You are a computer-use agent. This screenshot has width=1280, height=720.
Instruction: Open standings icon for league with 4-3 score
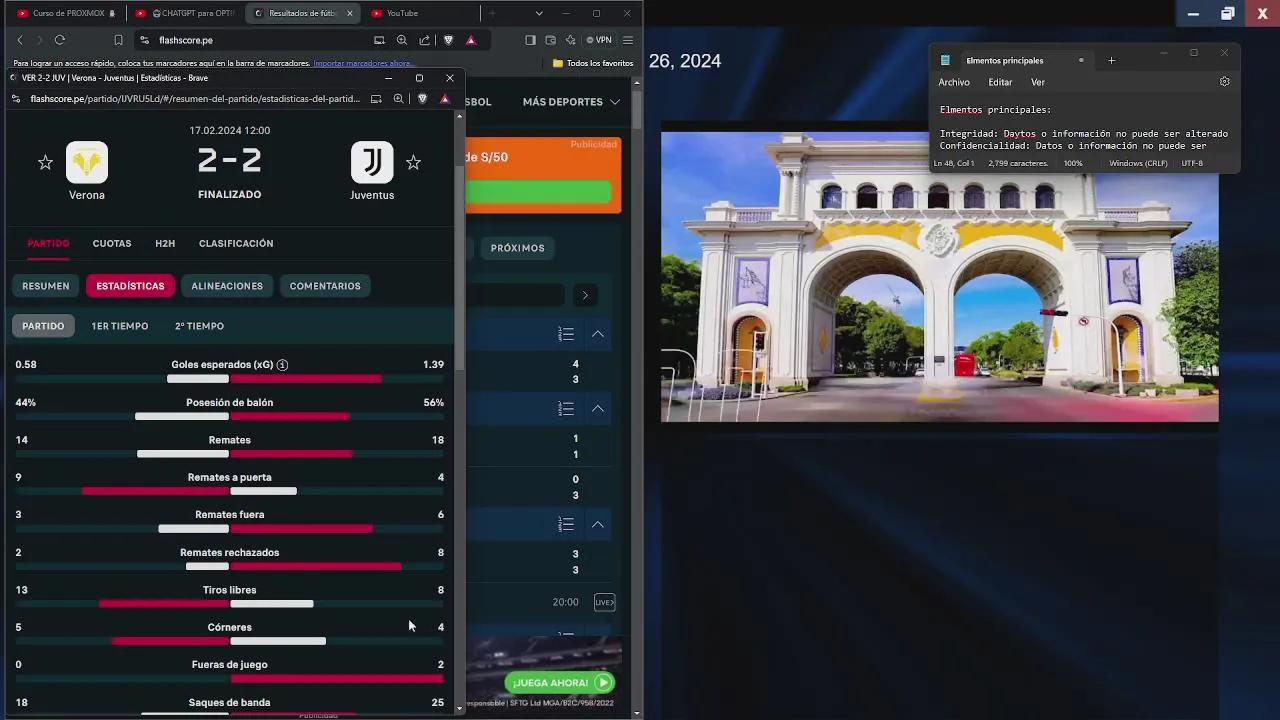click(566, 334)
